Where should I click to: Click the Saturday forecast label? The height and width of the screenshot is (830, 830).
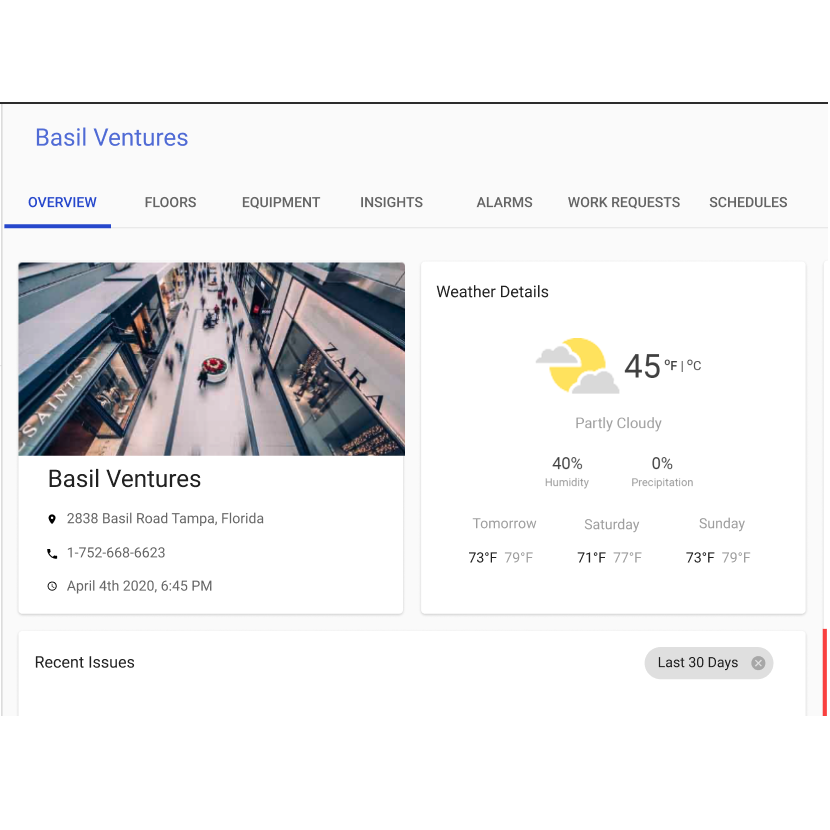[x=611, y=525]
